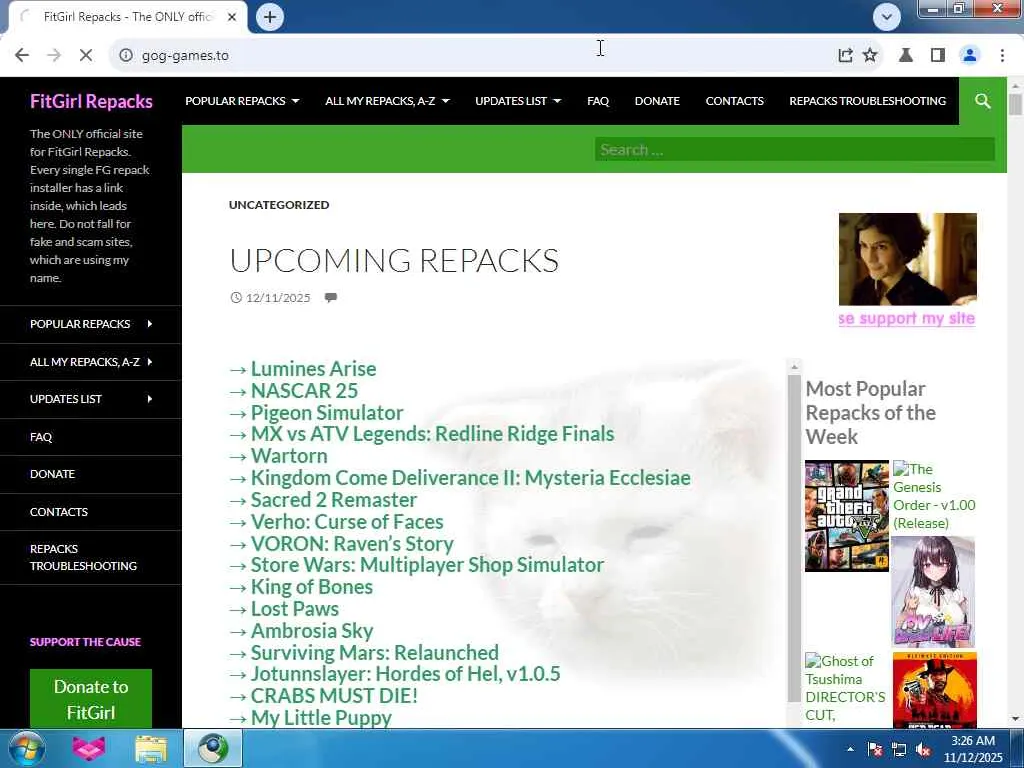Open the pink fox app in taskbar

89,748
